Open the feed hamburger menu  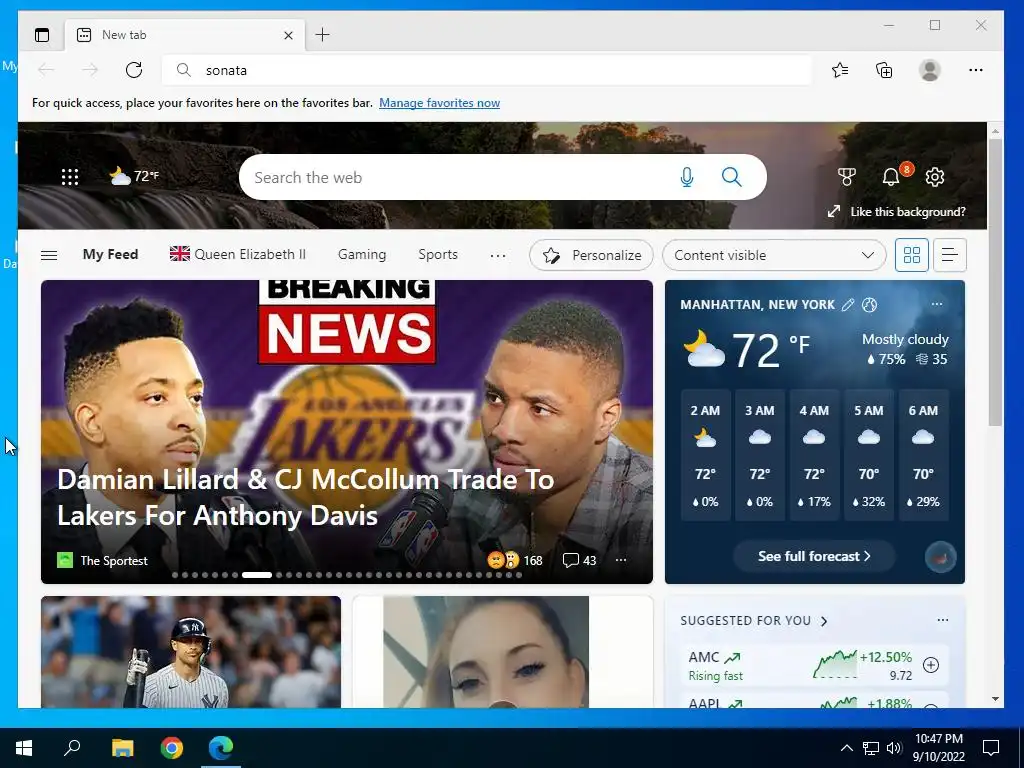point(49,255)
